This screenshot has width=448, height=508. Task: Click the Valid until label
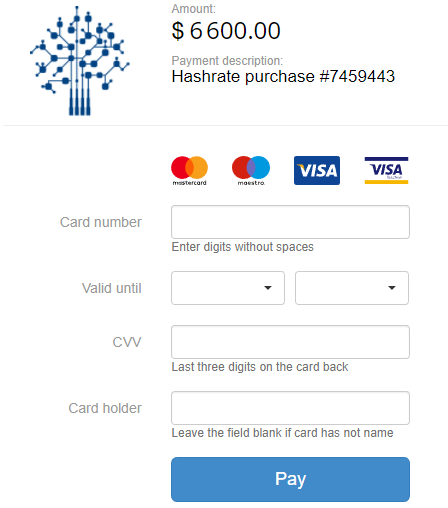pos(112,288)
